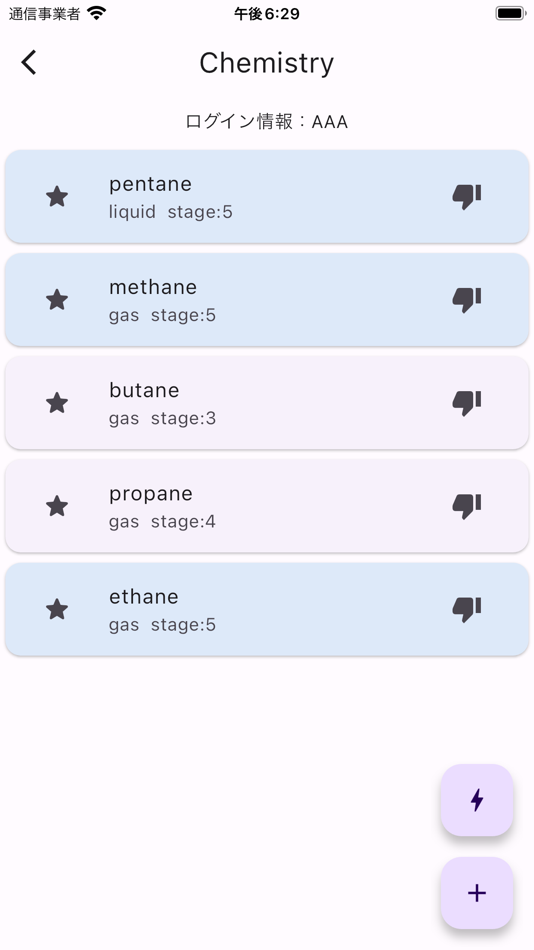Viewport: 534px width, 950px height.
Task: Tap the star icon beside pentane
Action: tap(57, 197)
